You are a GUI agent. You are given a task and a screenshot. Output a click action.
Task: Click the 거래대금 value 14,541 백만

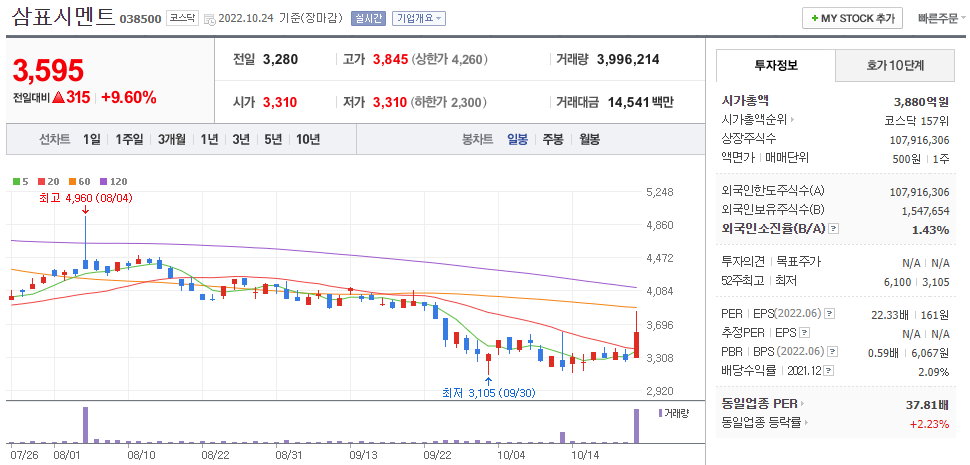[640, 103]
